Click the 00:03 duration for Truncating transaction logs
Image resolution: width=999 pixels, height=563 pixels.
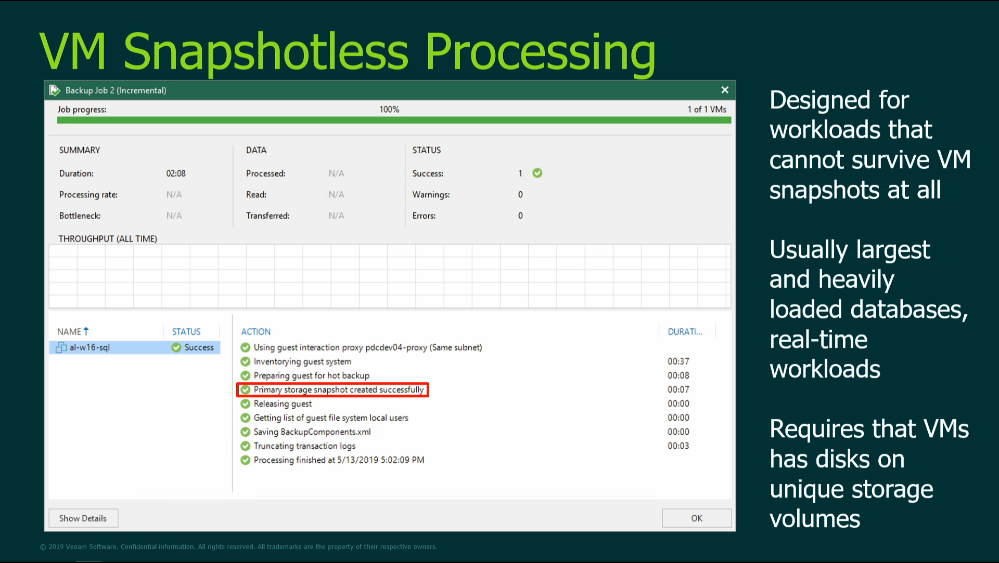(x=678, y=446)
